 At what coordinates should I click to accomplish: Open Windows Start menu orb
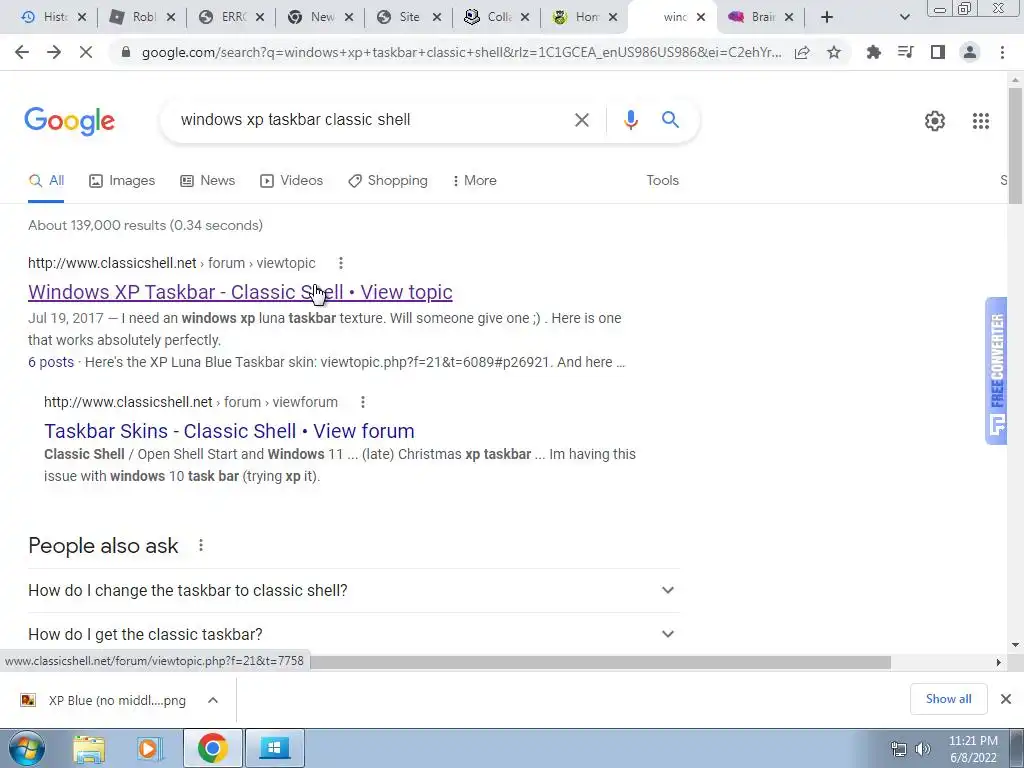coord(26,748)
